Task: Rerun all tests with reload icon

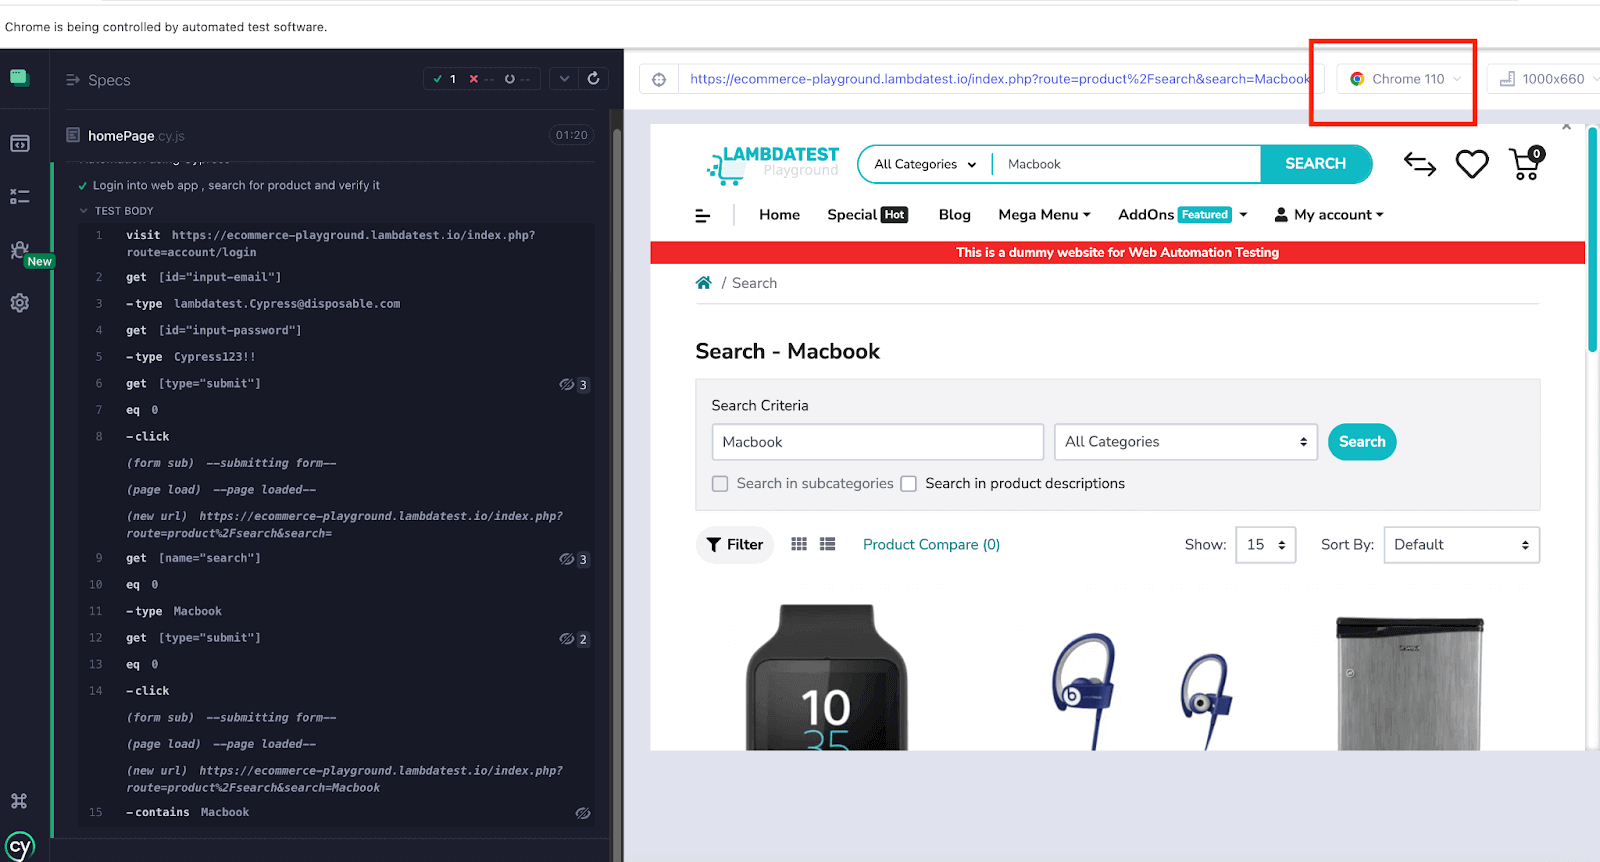Action: coord(593,79)
